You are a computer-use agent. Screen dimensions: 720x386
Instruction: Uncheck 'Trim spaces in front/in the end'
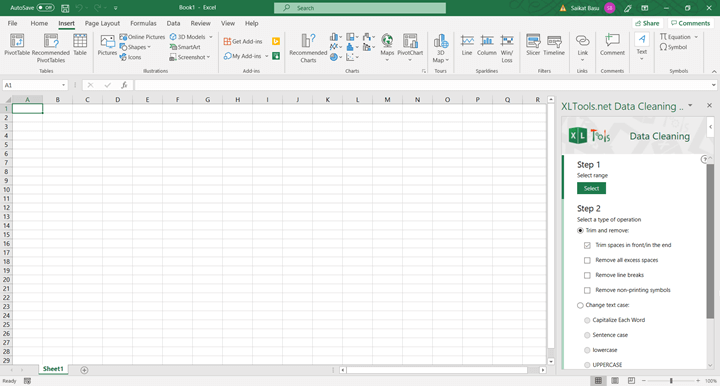click(x=587, y=245)
